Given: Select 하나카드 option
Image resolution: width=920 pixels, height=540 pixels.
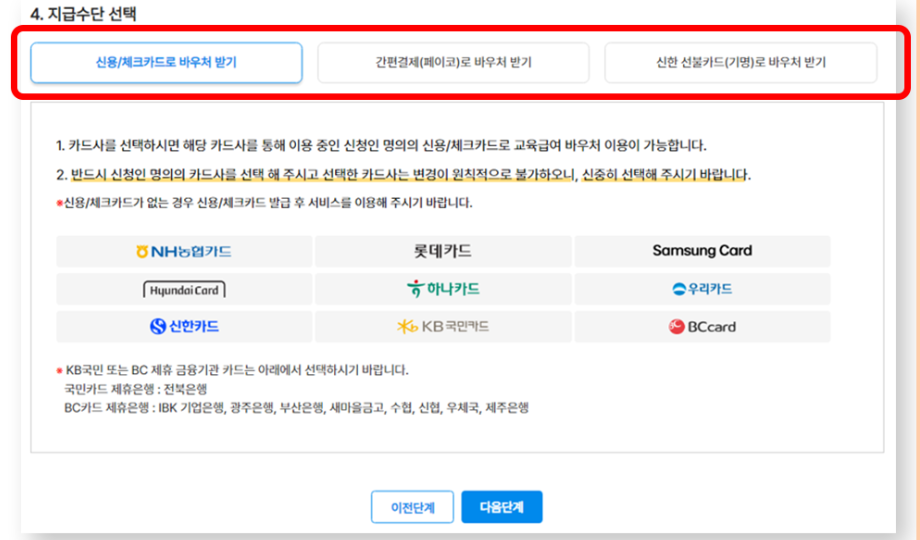Looking at the screenshot, I should [x=443, y=289].
